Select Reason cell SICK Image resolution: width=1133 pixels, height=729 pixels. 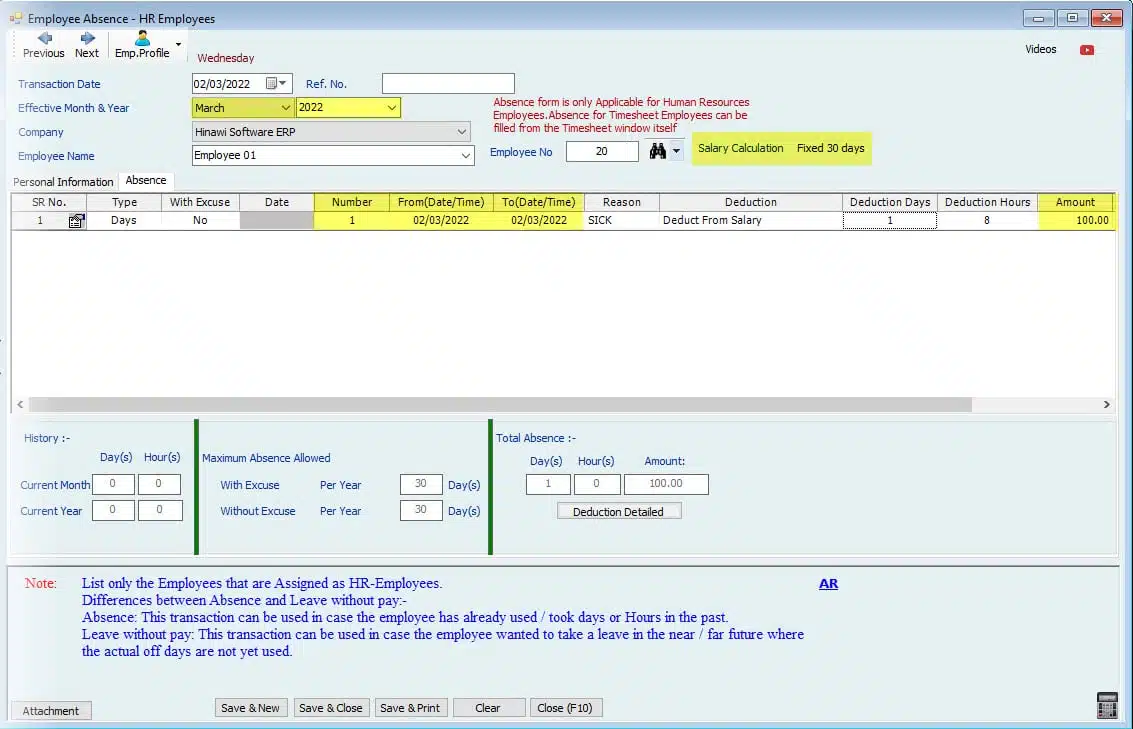point(621,220)
